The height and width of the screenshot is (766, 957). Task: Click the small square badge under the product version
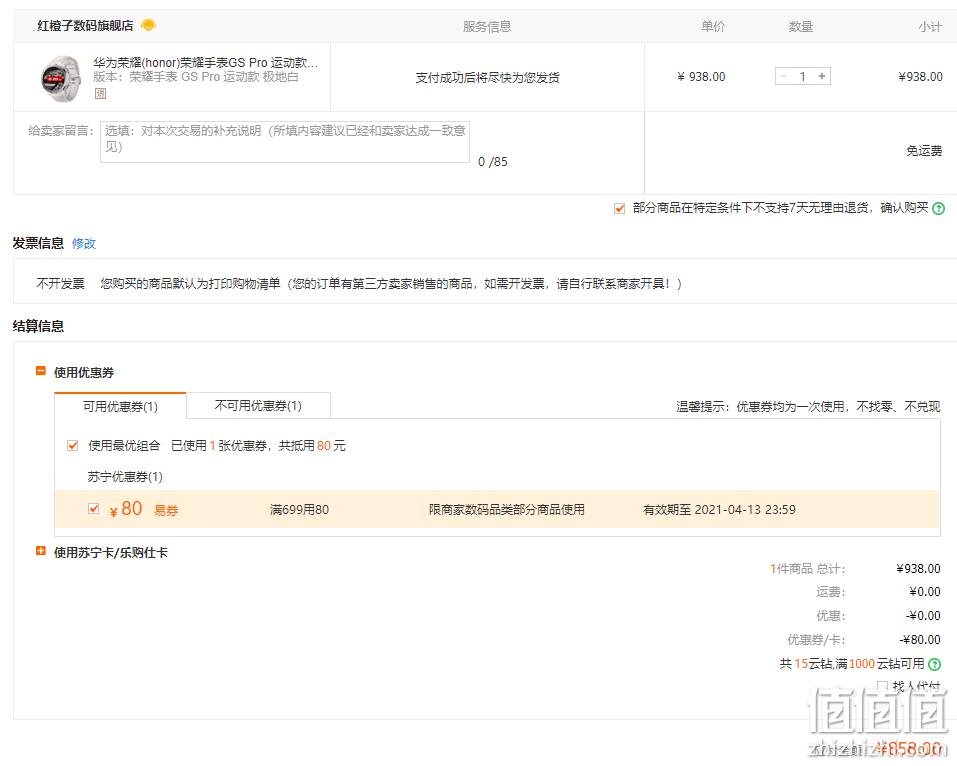[x=100, y=93]
